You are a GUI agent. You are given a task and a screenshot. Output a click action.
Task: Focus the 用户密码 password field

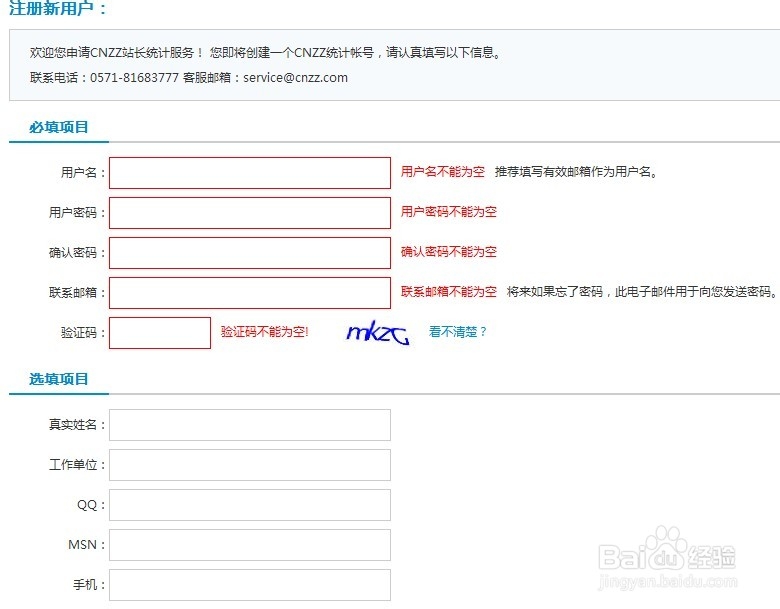[x=250, y=213]
